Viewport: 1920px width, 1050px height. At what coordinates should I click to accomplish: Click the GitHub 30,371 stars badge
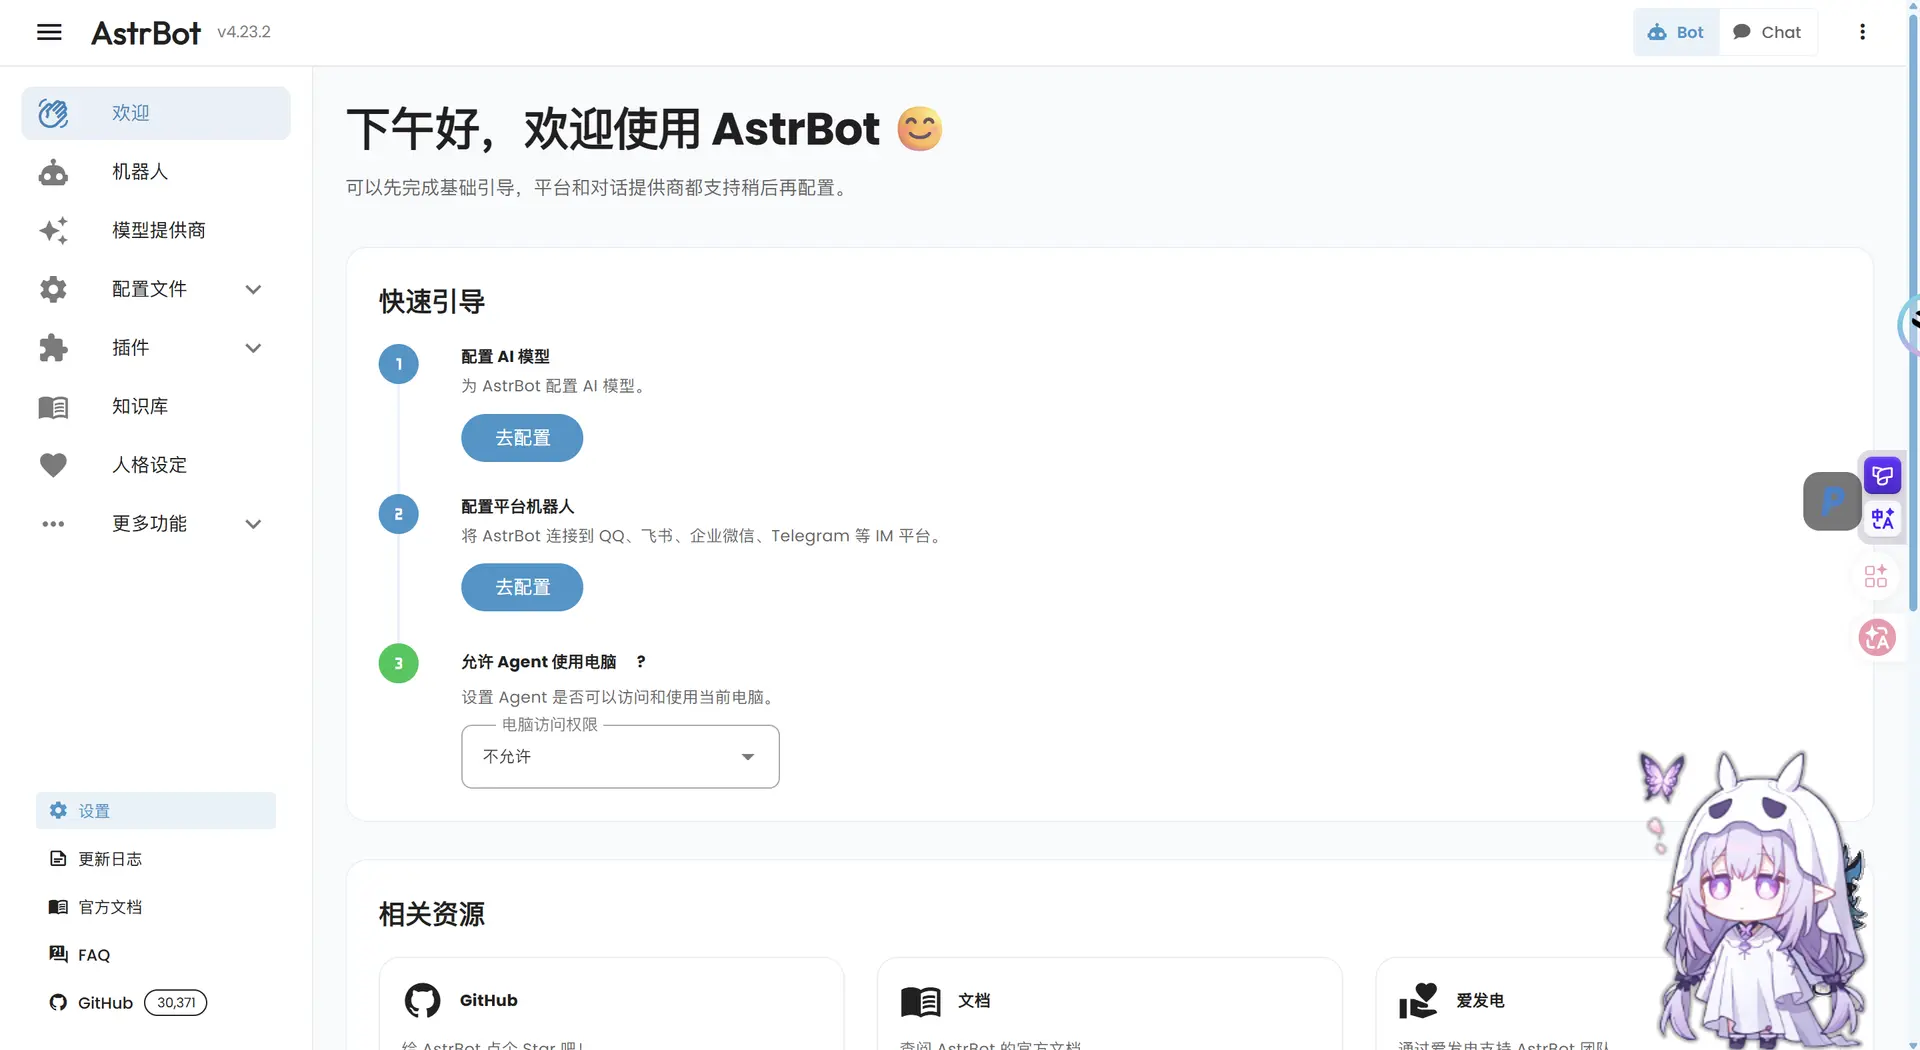pyautogui.click(x=176, y=1003)
